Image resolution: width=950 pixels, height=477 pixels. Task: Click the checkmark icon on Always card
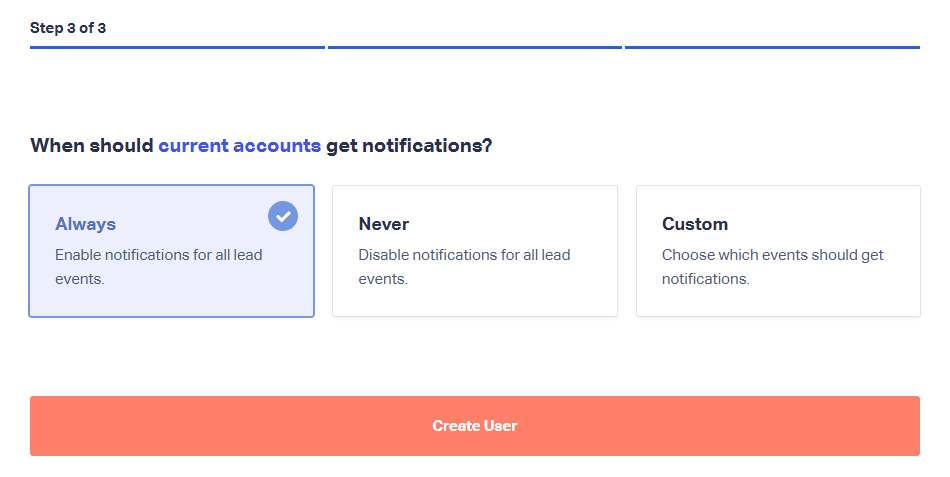pos(283,216)
